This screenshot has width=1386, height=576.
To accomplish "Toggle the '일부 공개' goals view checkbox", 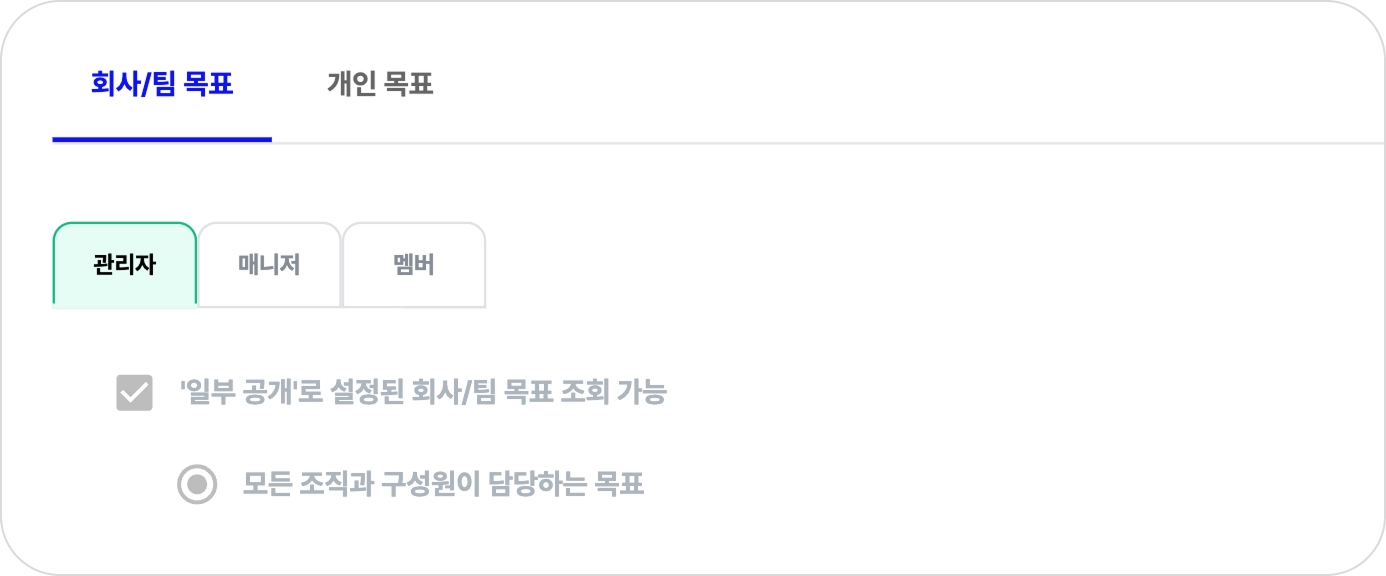I will tap(135, 393).
